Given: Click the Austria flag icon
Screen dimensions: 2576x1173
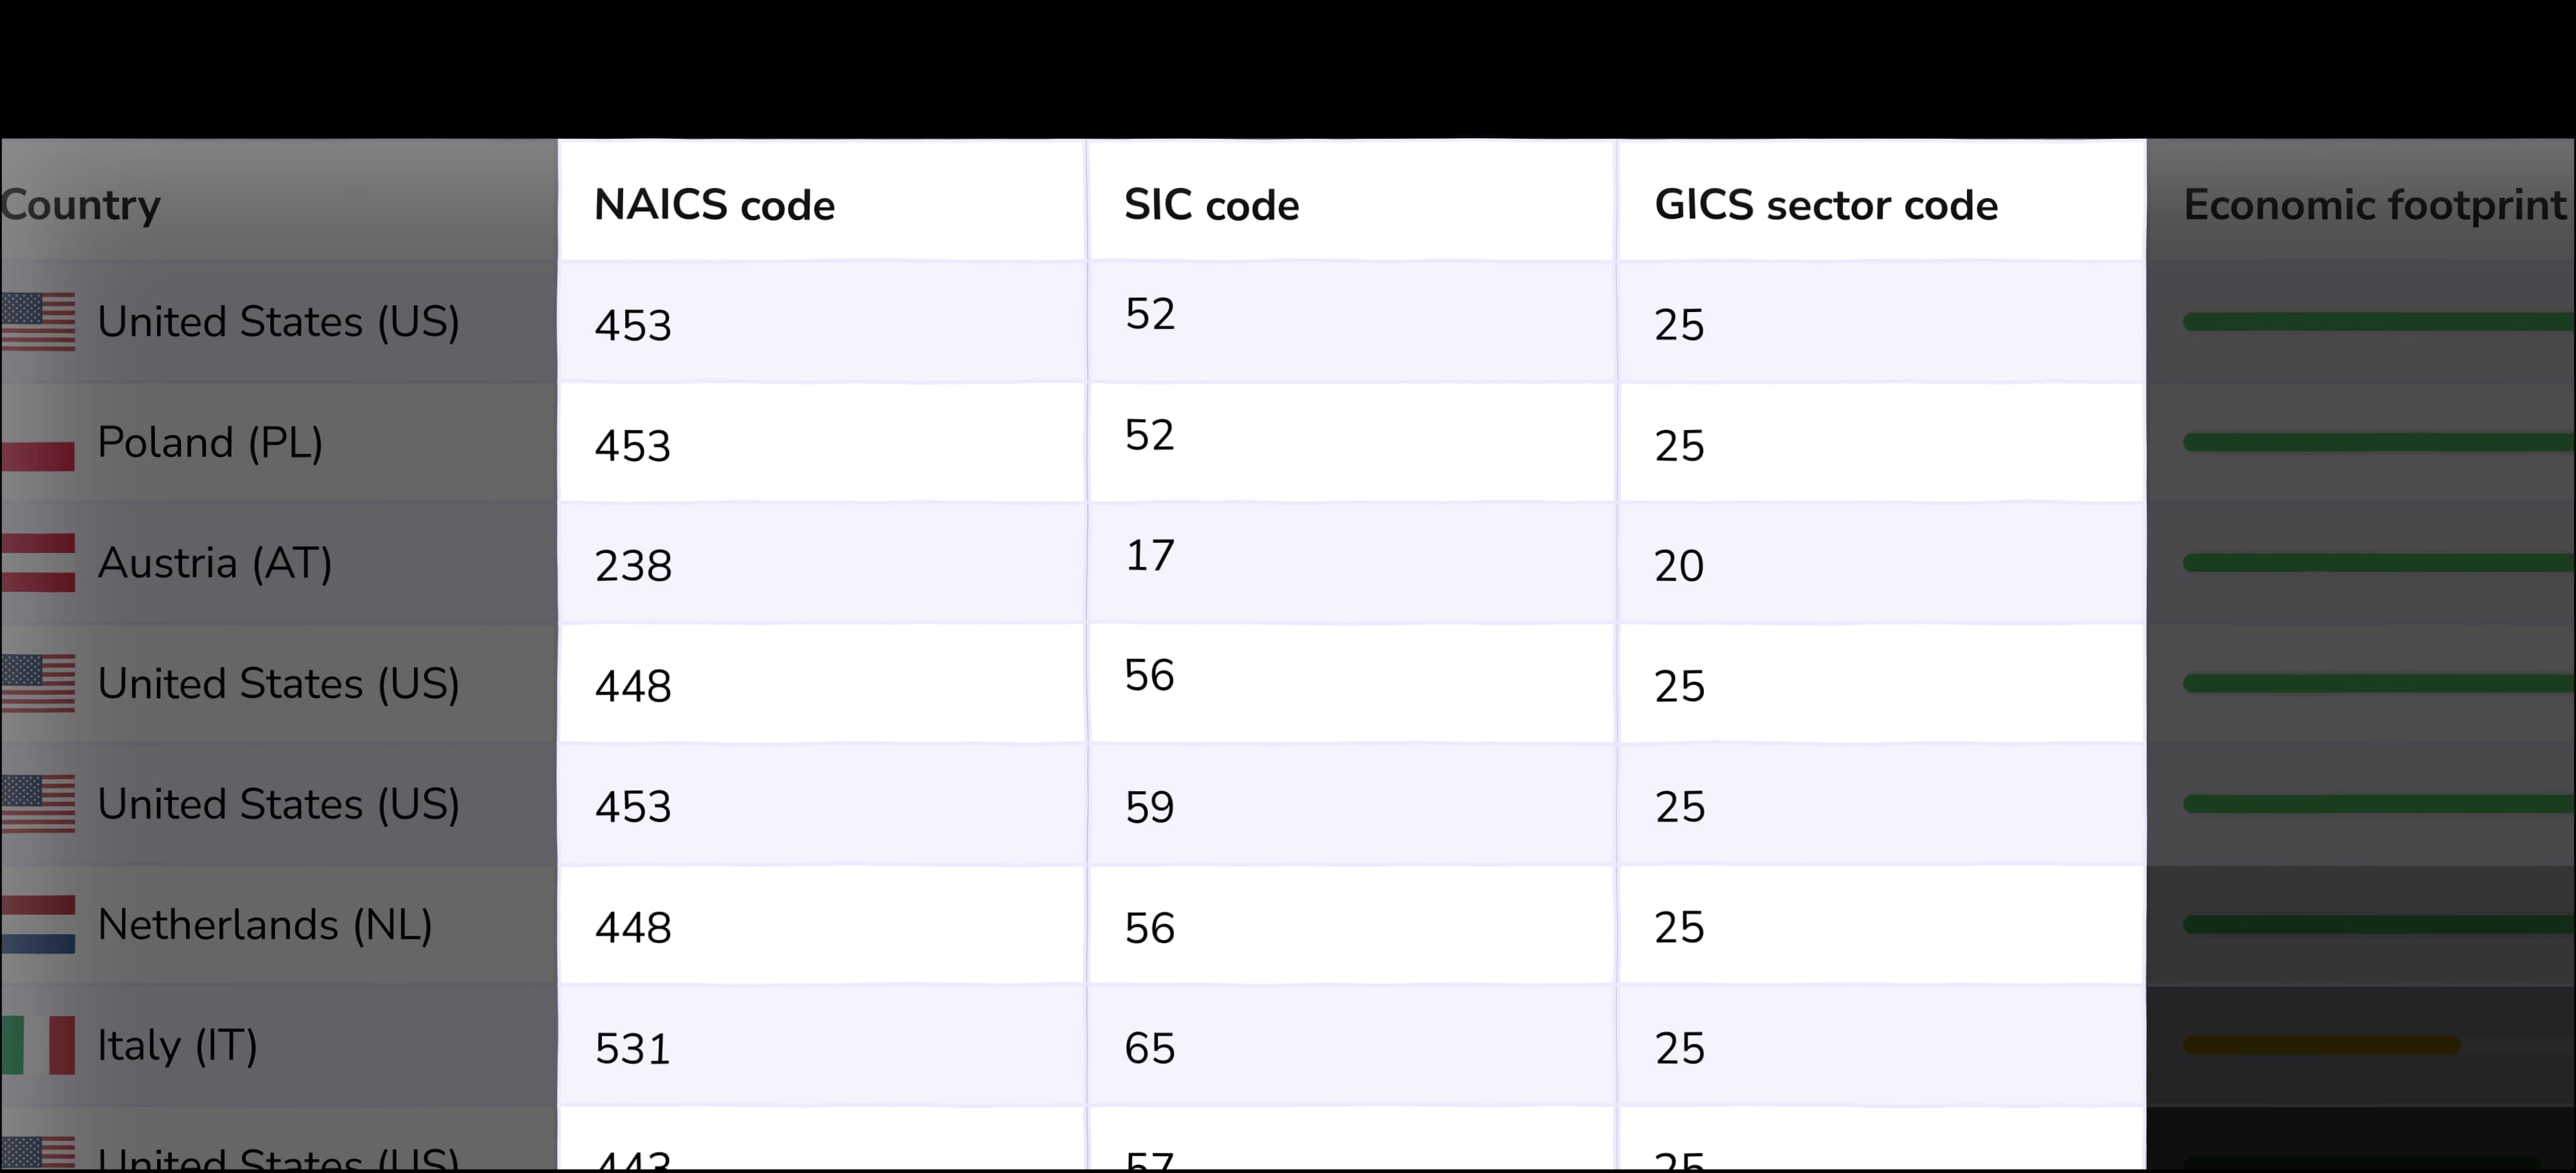Looking at the screenshot, I should [38, 563].
